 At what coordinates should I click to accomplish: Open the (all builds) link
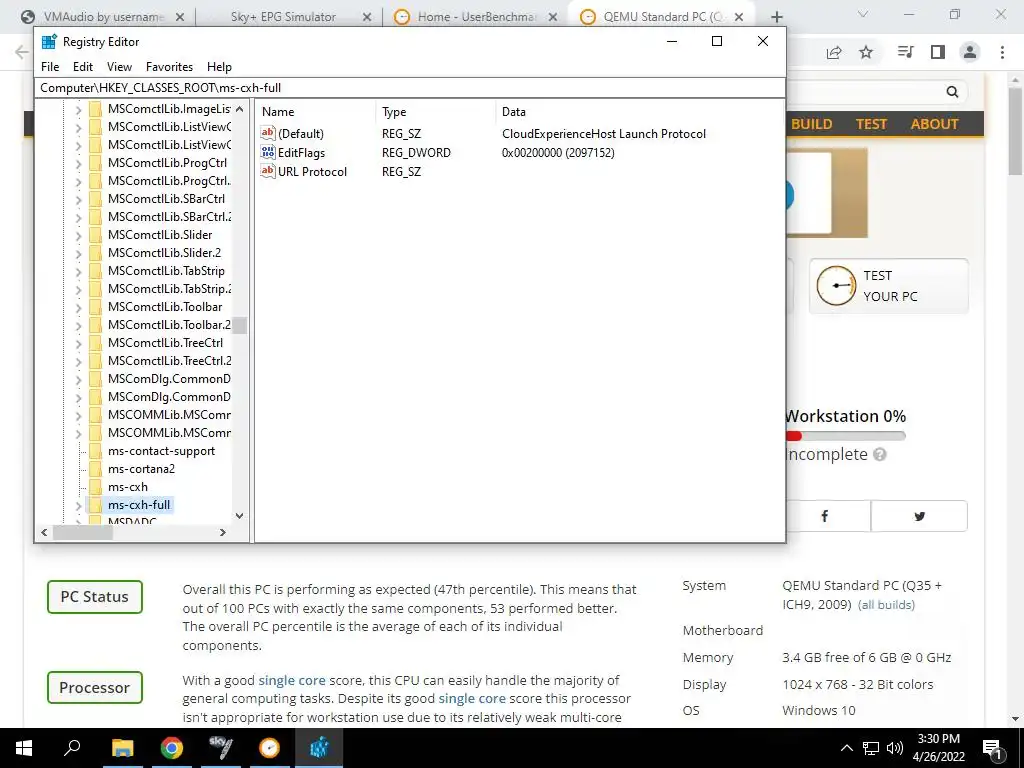[x=886, y=605]
